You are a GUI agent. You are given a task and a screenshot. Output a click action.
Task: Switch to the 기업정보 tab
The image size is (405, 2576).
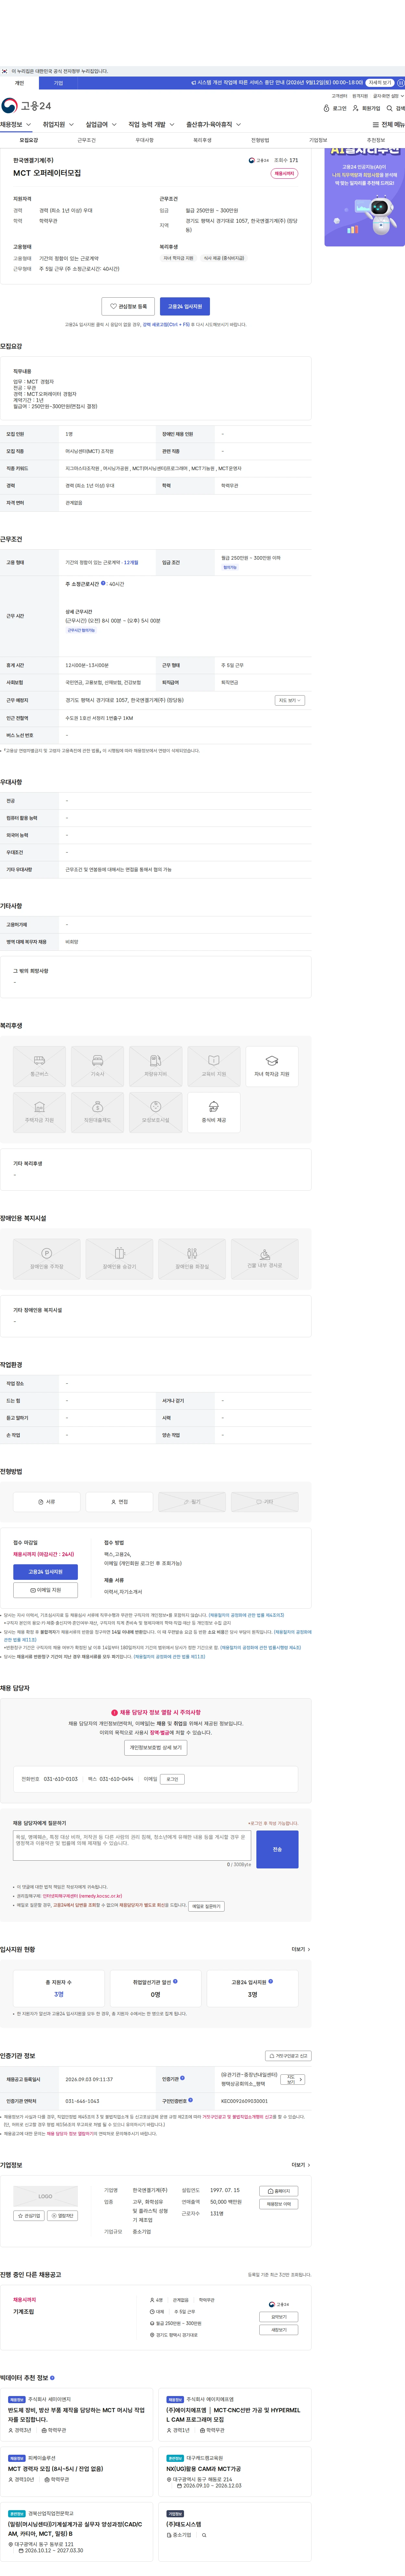[x=318, y=140]
